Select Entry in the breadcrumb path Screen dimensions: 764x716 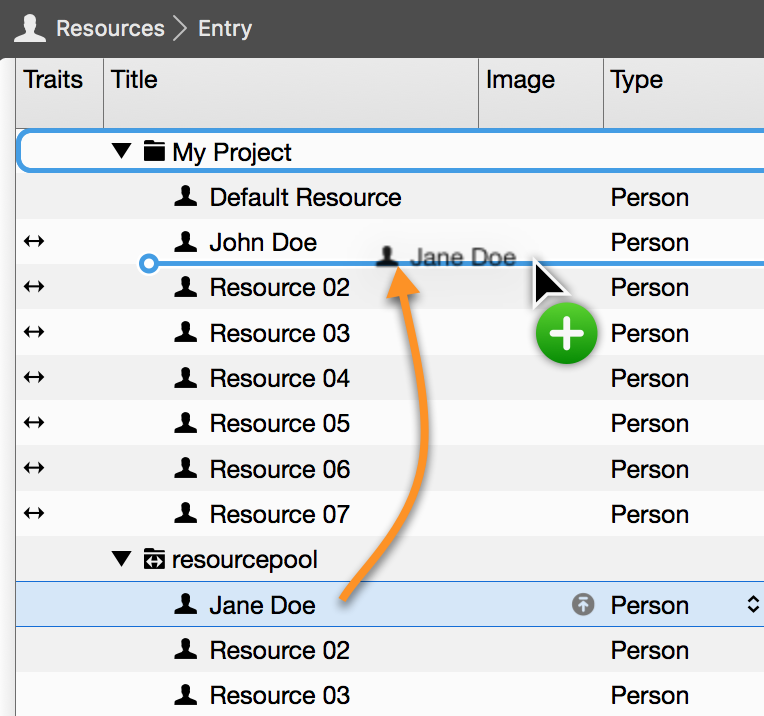(225, 28)
